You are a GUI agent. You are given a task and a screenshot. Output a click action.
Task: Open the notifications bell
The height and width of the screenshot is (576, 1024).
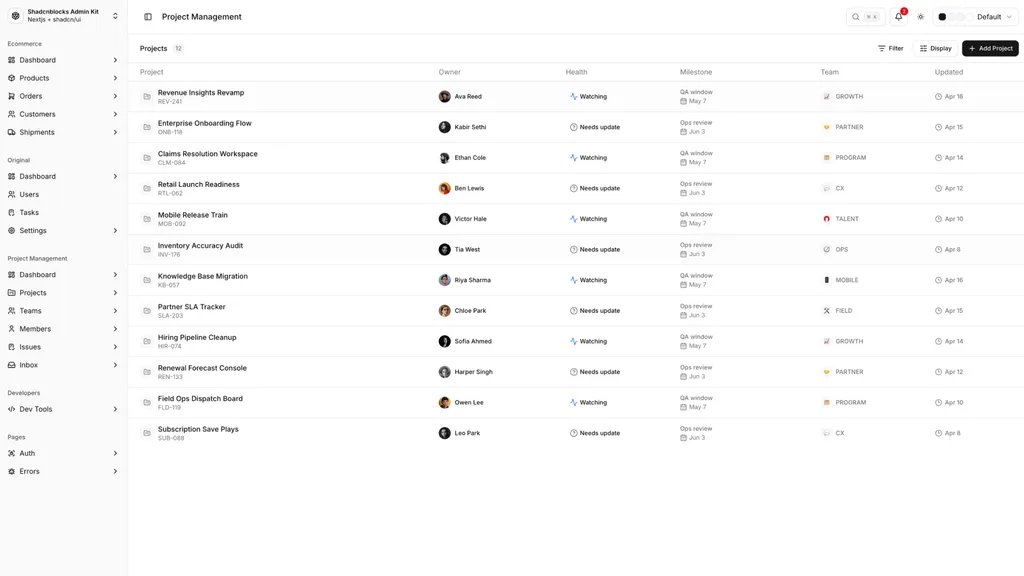tap(899, 17)
